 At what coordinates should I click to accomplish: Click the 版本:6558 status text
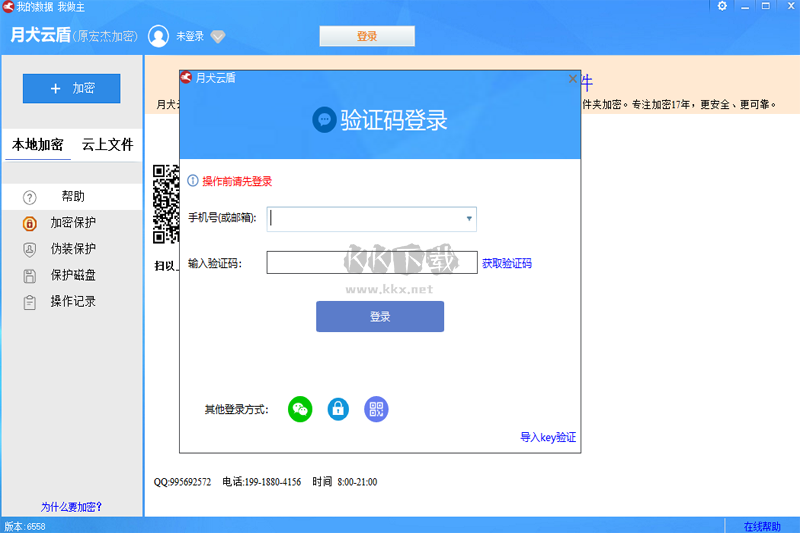click(x=25, y=526)
